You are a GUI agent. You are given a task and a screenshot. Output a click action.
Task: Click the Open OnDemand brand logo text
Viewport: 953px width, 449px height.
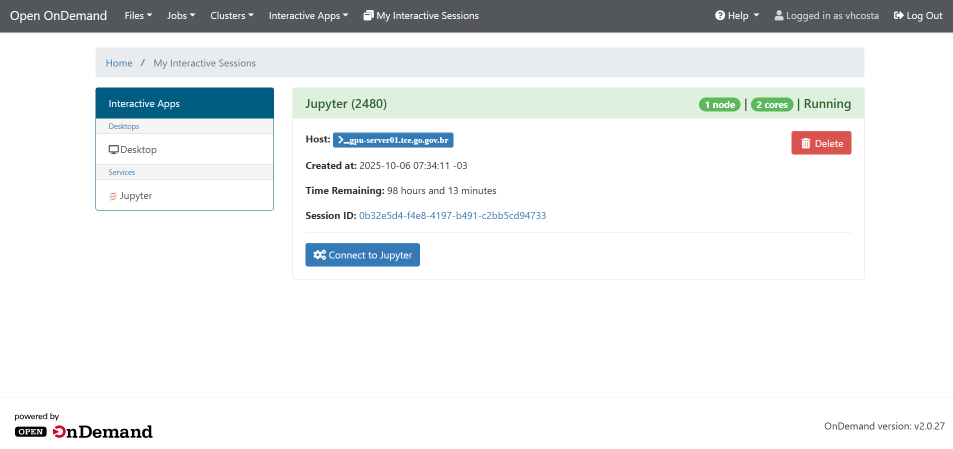tap(58, 16)
